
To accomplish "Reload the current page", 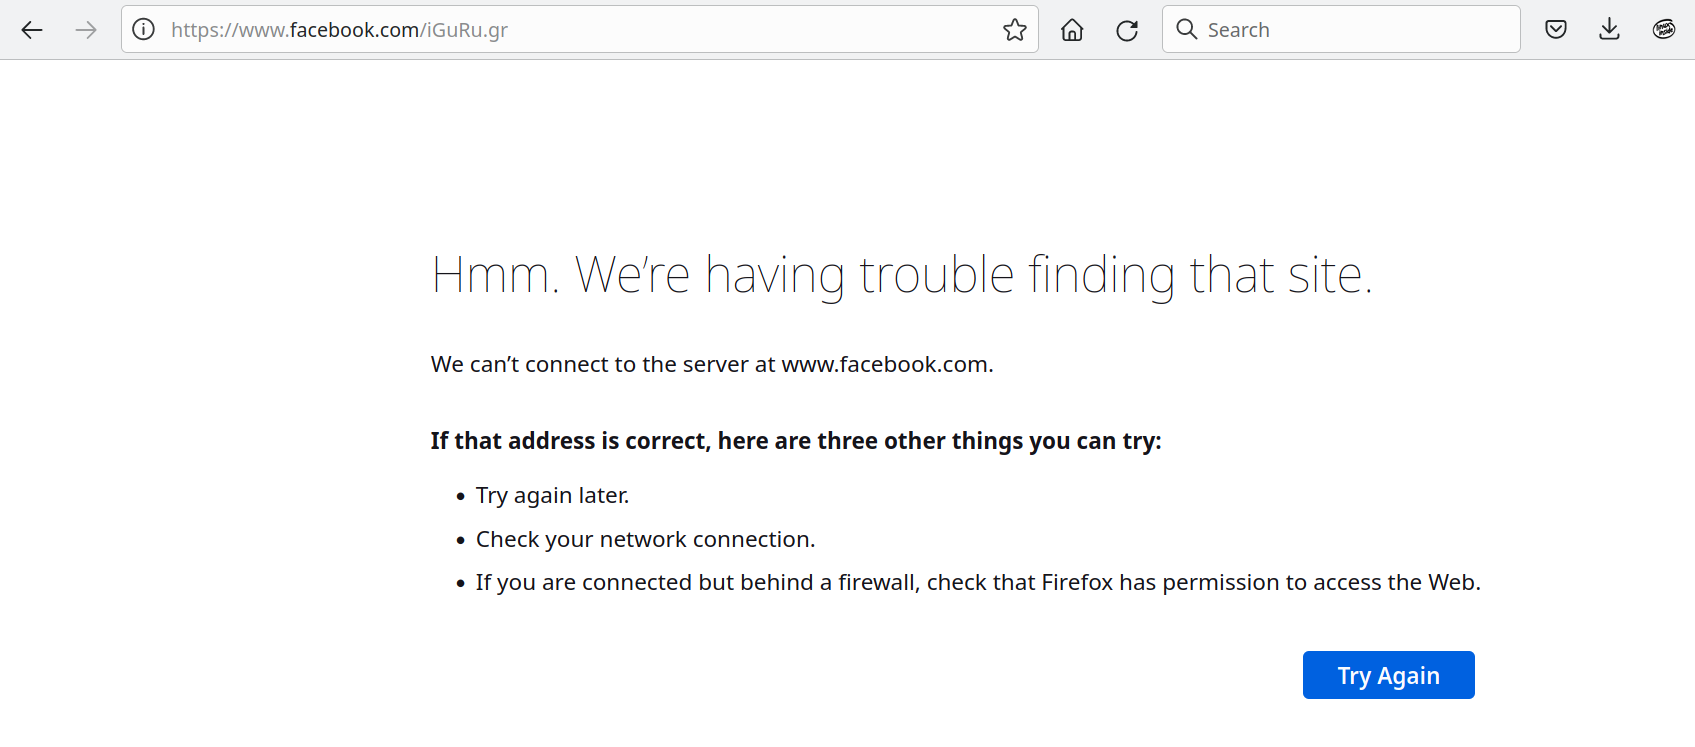I will 1127,30.
